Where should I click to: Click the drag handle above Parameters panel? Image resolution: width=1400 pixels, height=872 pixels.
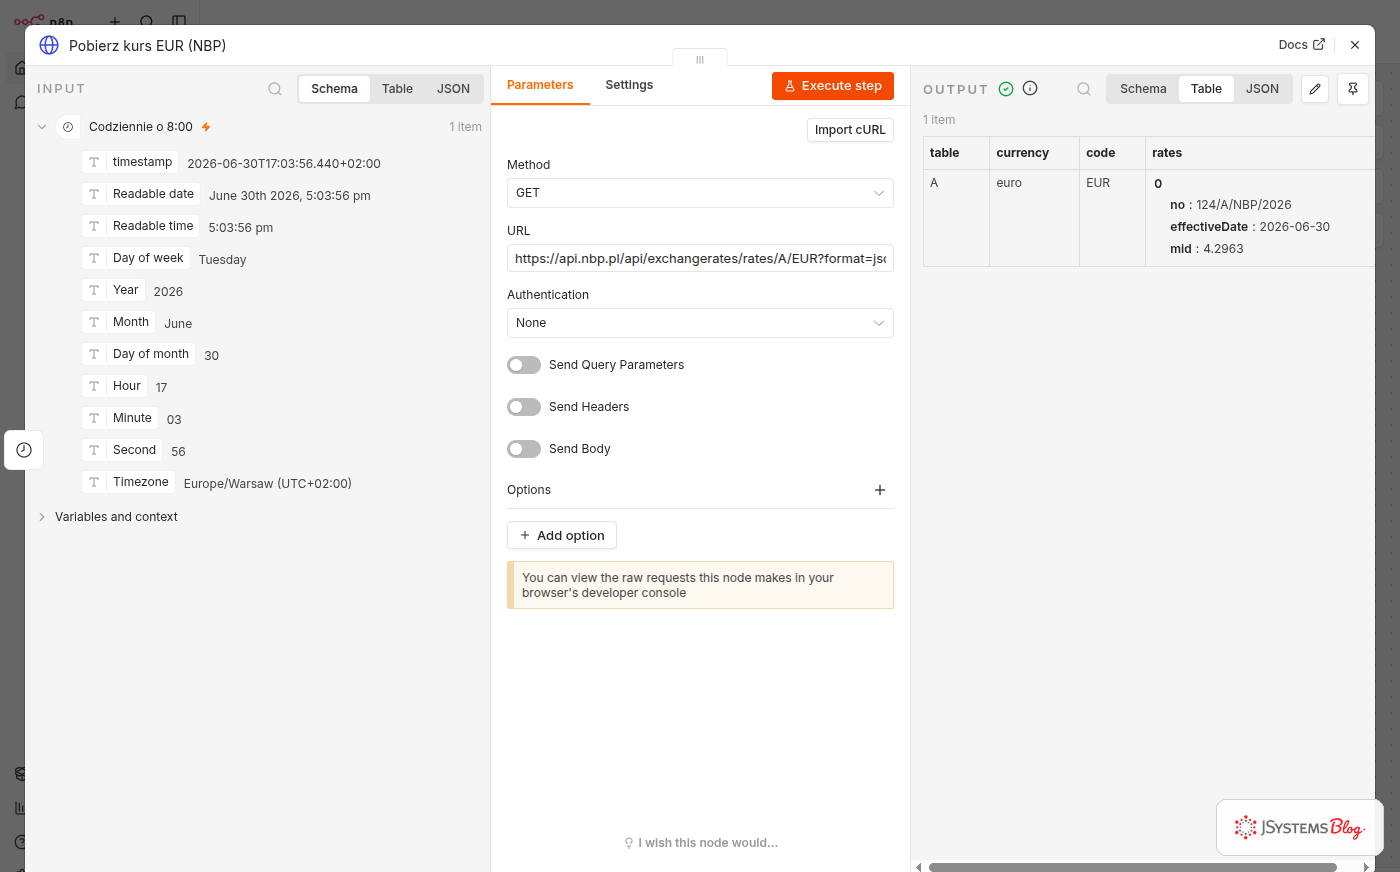tap(700, 60)
